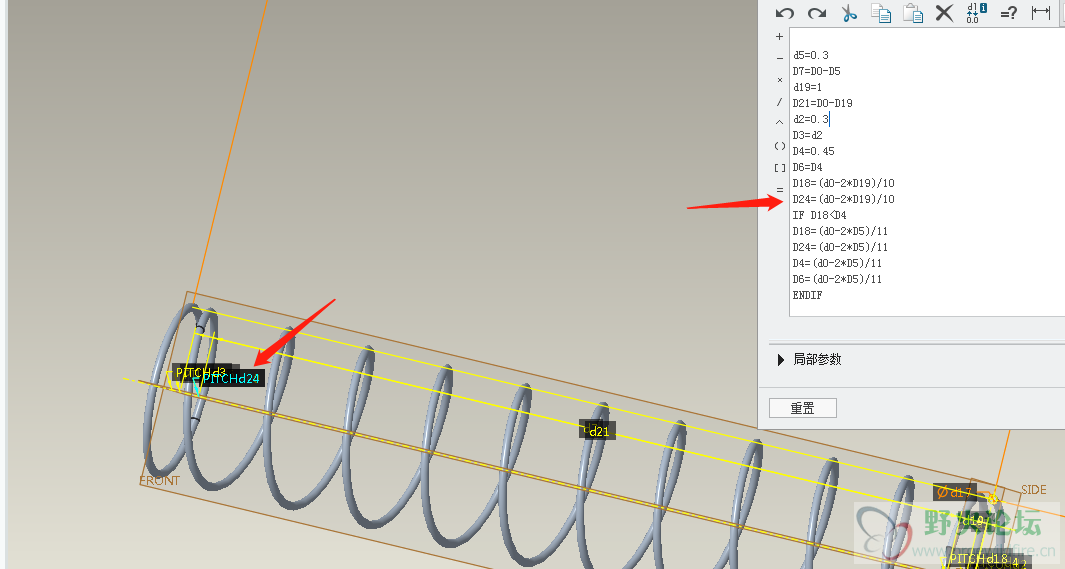Insert round parentheses ()
1065x569 pixels.
pyautogui.click(x=780, y=146)
